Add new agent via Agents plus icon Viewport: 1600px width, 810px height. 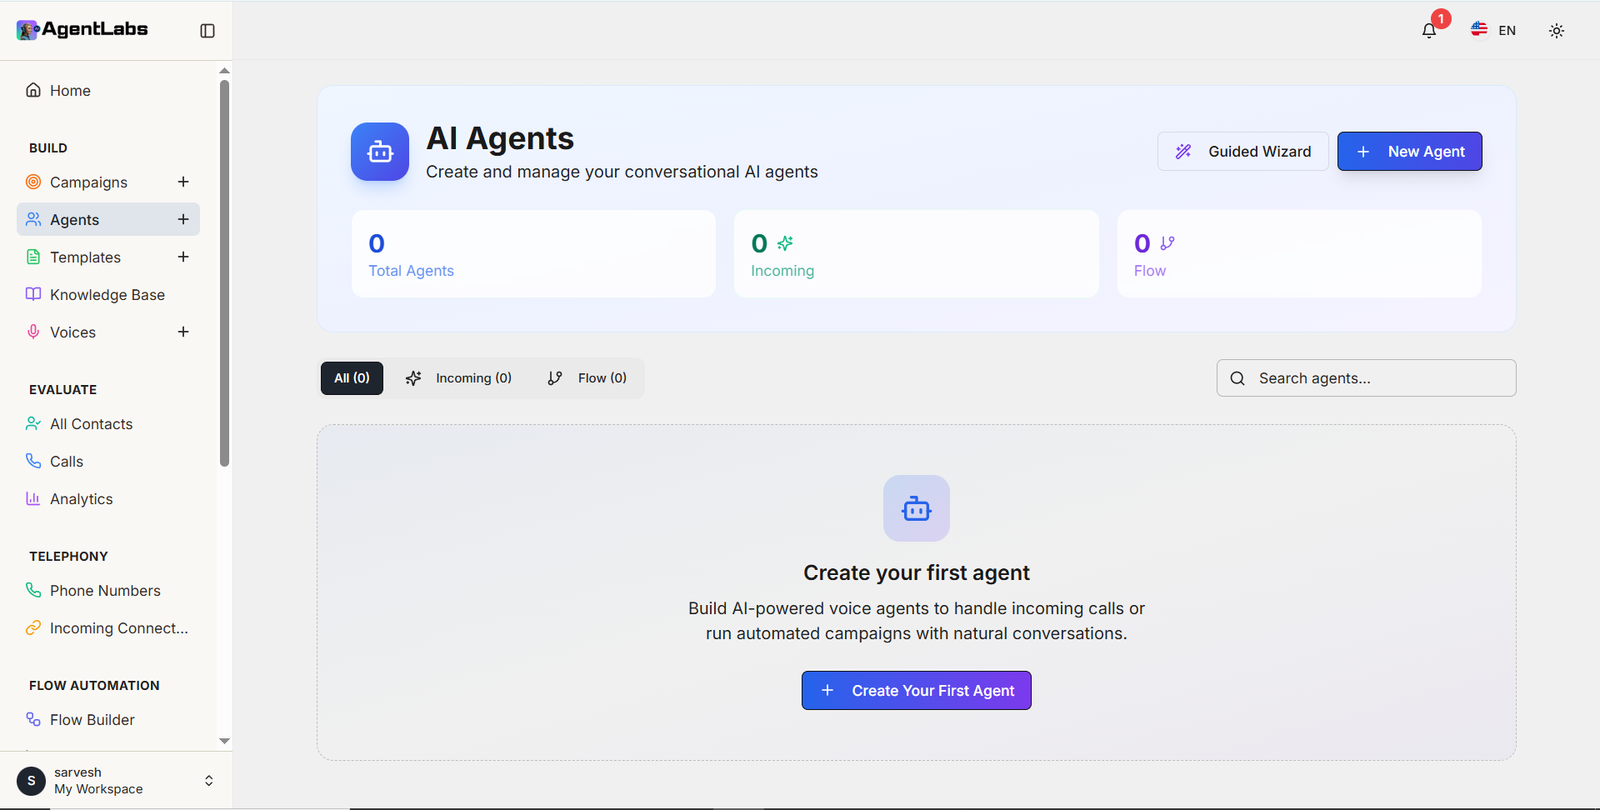pyautogui.click(x=183, y=219)
